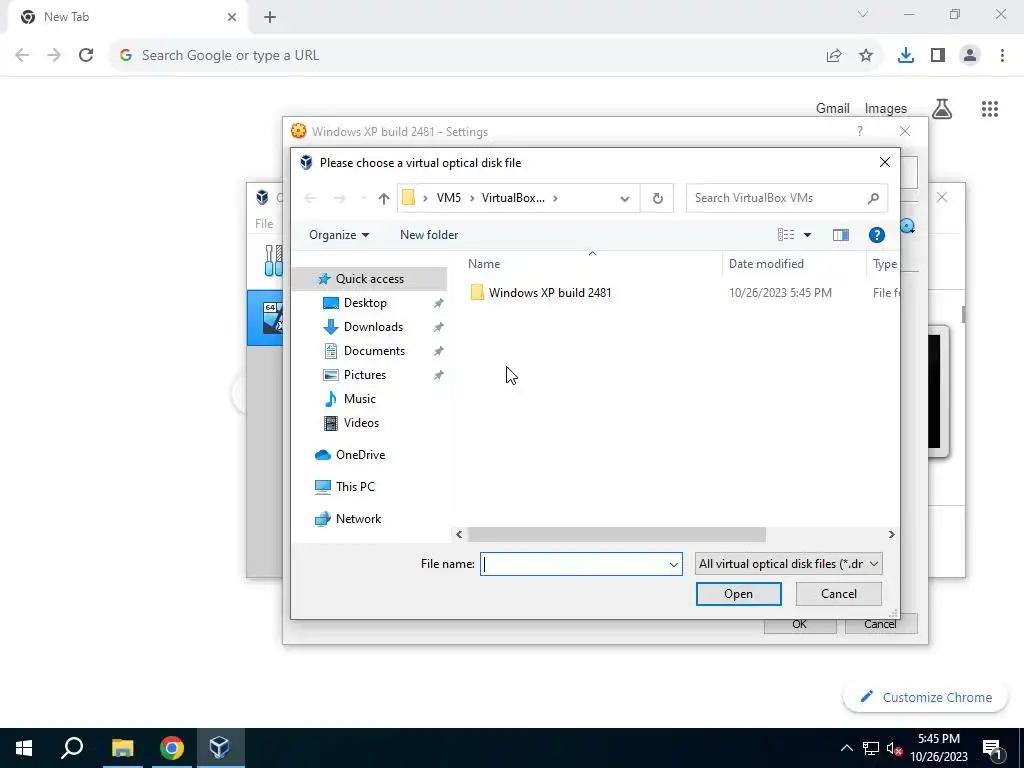Switch to Chrome on taskbar
1024x768 pixels.
point(172,748)
